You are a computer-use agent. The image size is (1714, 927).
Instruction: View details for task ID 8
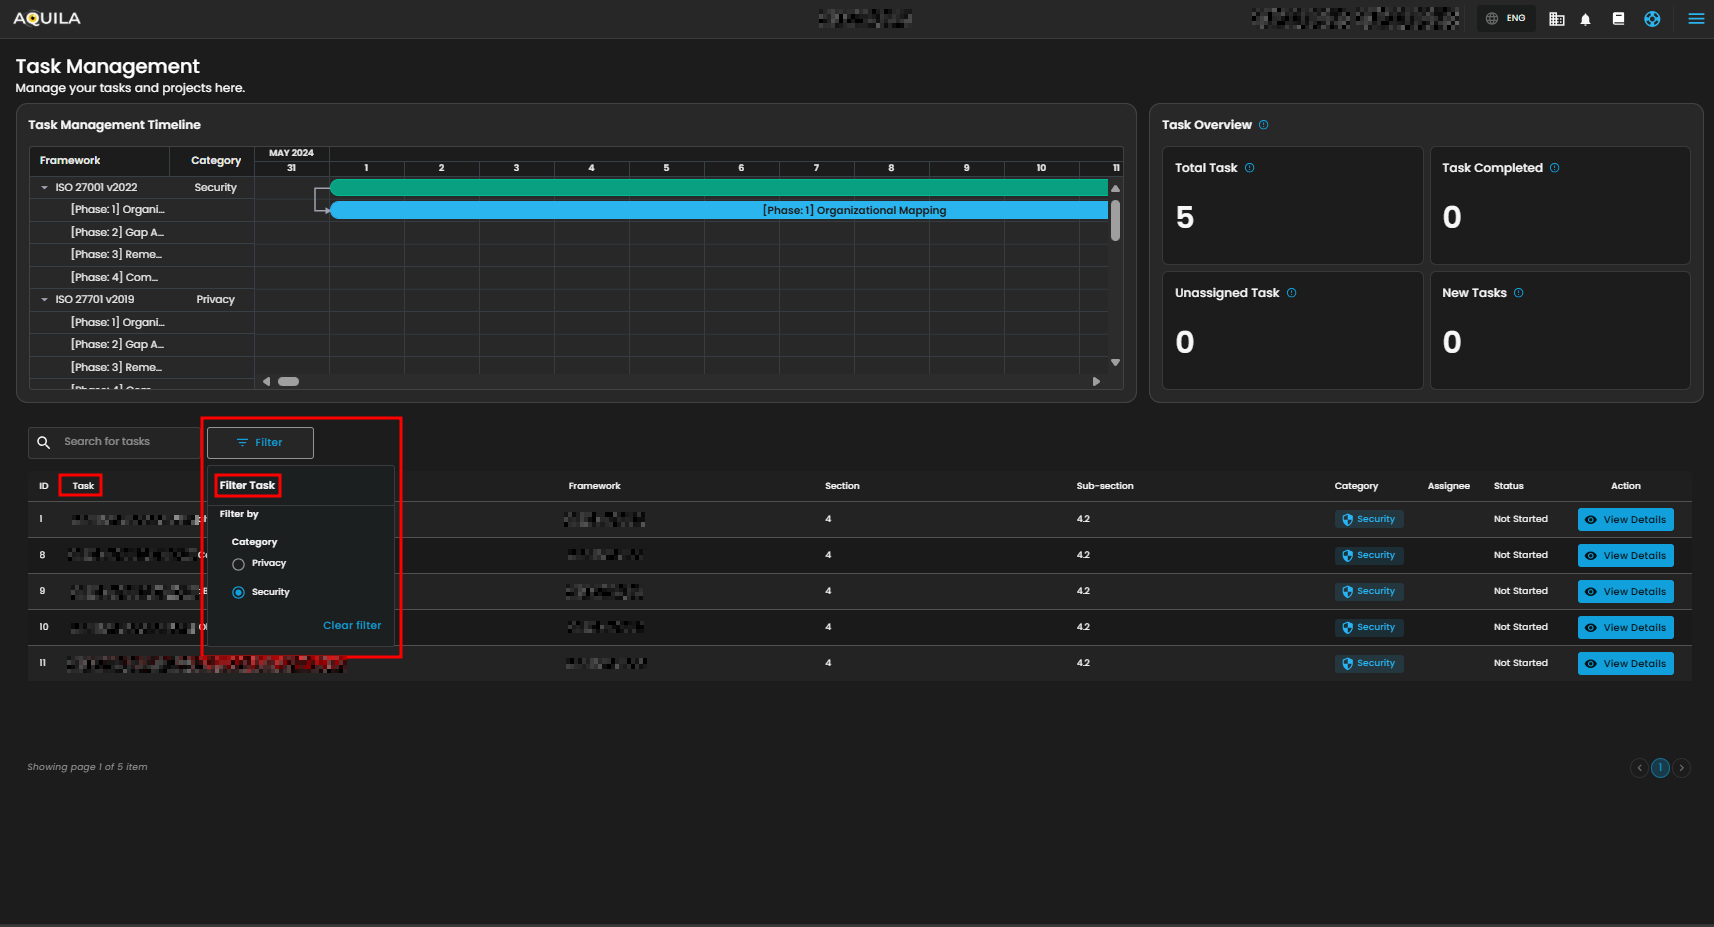click(1625, 556)
